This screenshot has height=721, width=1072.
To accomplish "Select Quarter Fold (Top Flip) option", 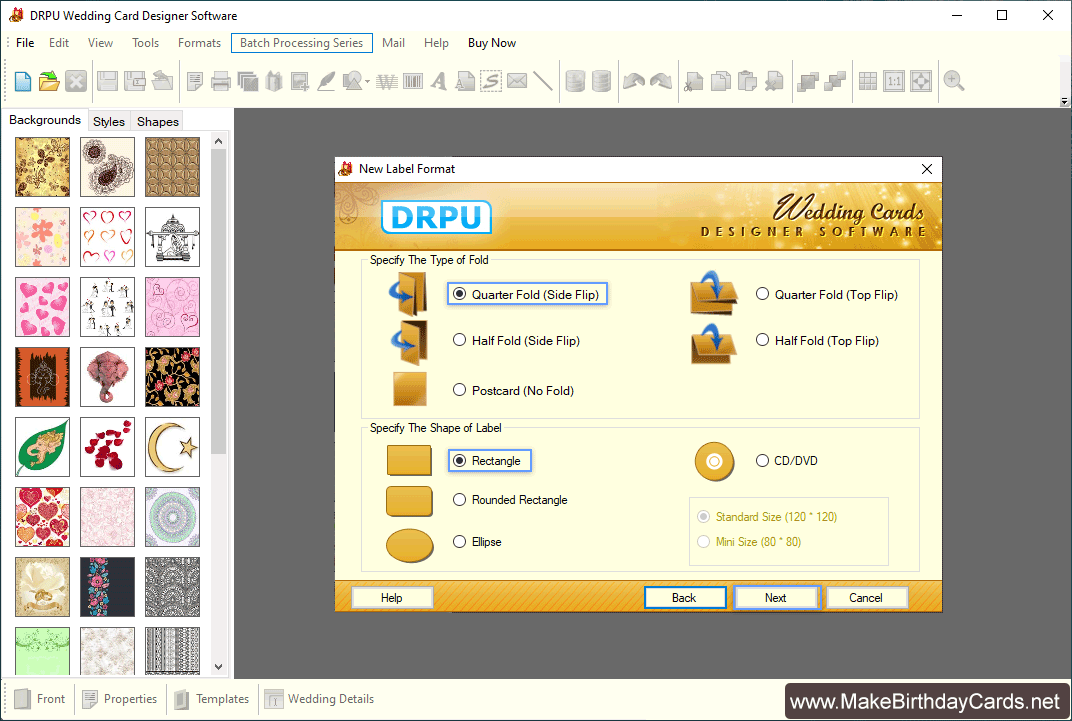I will pos(827,295).
